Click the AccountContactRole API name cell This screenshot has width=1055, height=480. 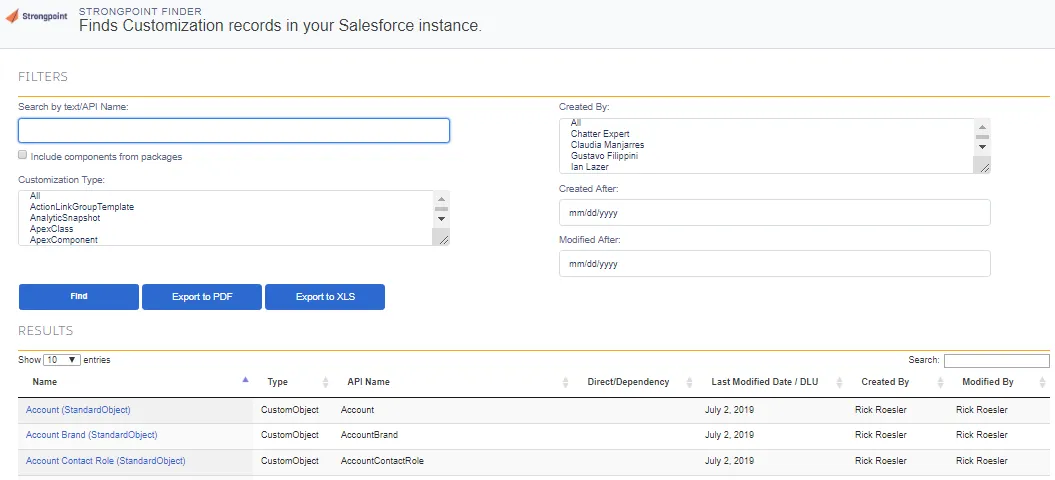[x=382, y=460]
